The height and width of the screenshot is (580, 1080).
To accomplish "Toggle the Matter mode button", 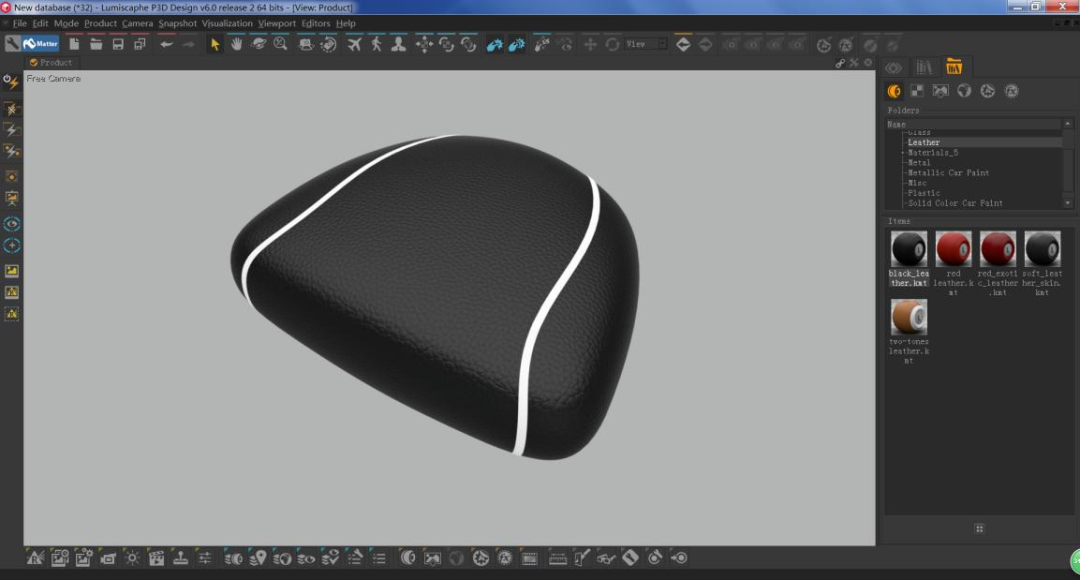I will coord(40,44).
